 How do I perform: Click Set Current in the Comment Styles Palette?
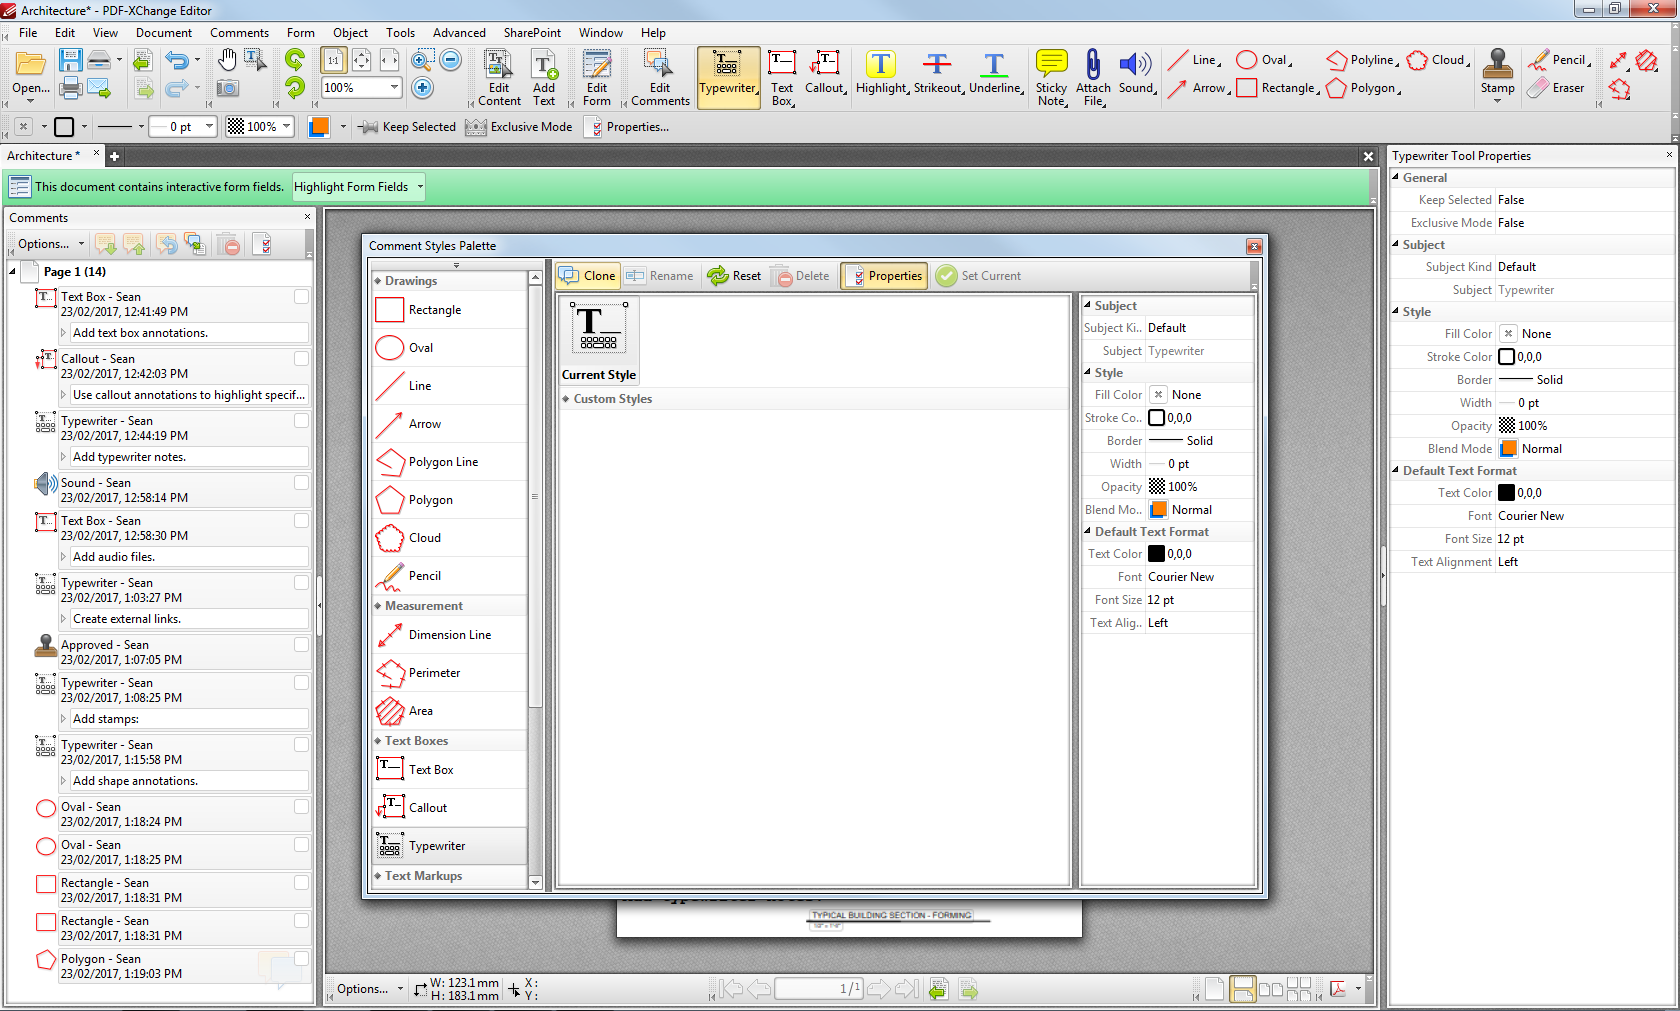point(978,275)
